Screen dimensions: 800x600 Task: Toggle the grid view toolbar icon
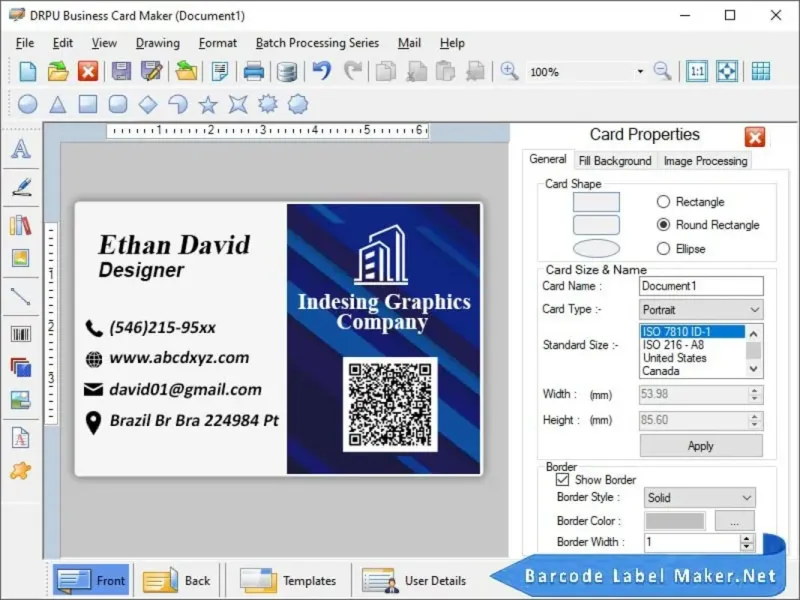coord(760,71)
